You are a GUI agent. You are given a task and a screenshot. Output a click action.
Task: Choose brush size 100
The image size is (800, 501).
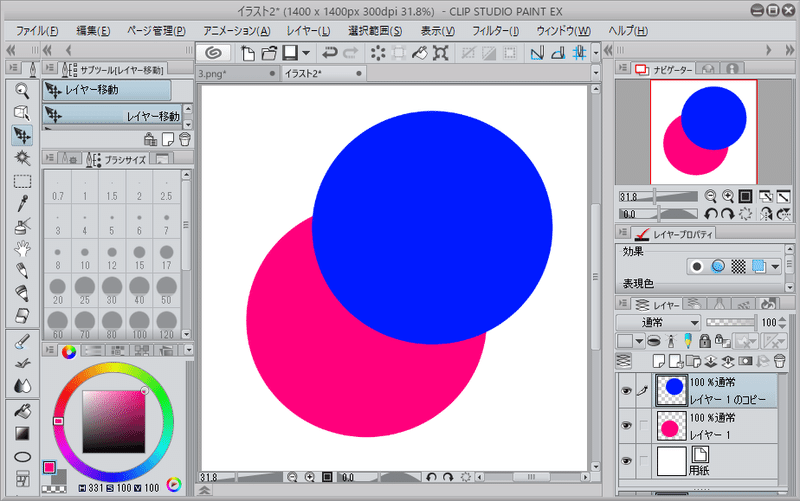click(139, 325)
